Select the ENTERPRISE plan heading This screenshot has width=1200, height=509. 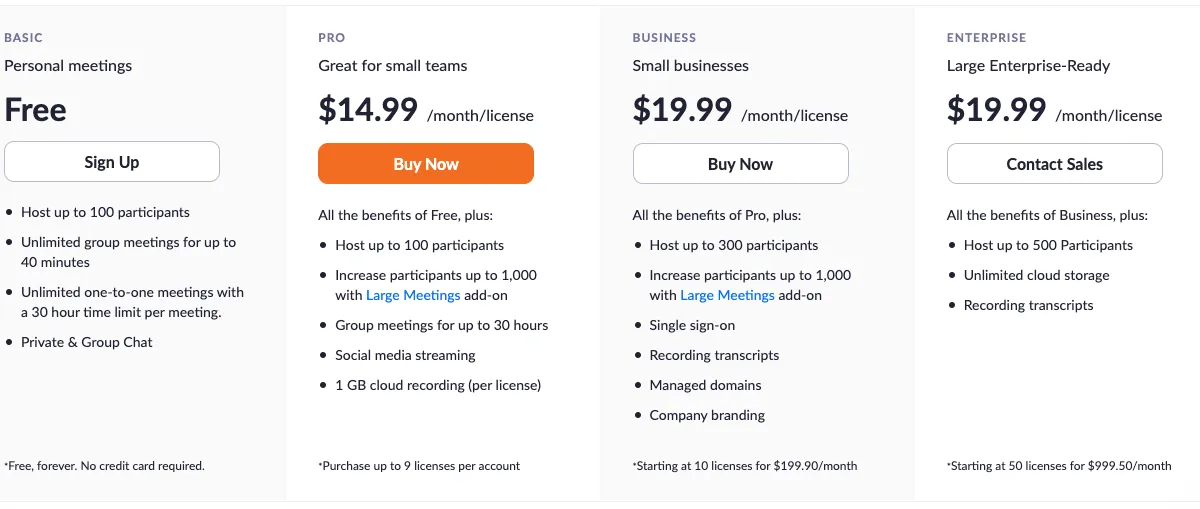coord(986,38)
